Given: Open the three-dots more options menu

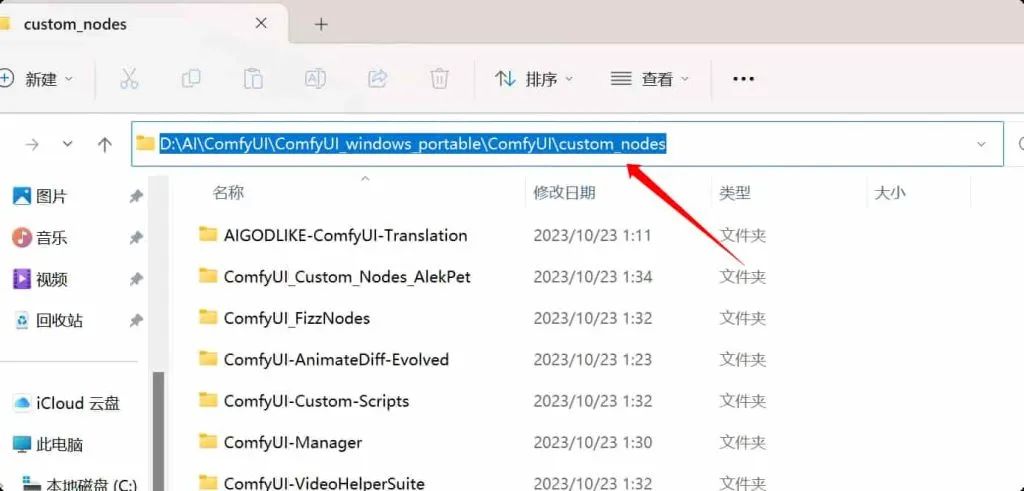Looking at the screenshot, I should click(743, 79).
